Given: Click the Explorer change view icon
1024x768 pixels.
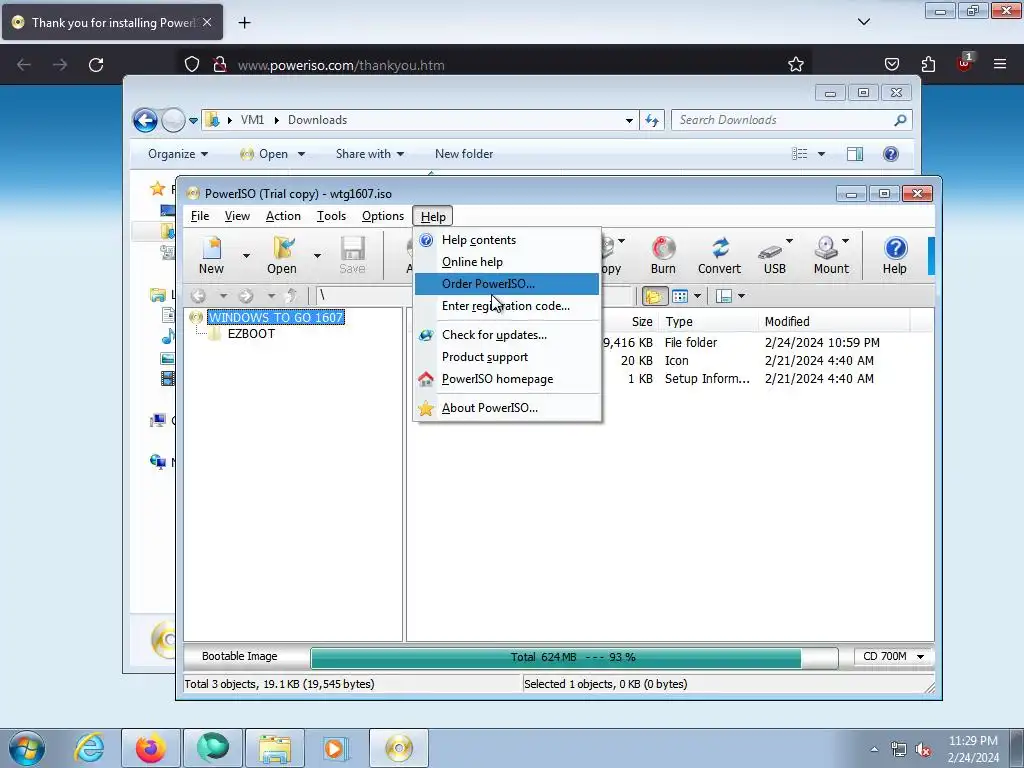Looking at the screenshot, I should (799, 154).
